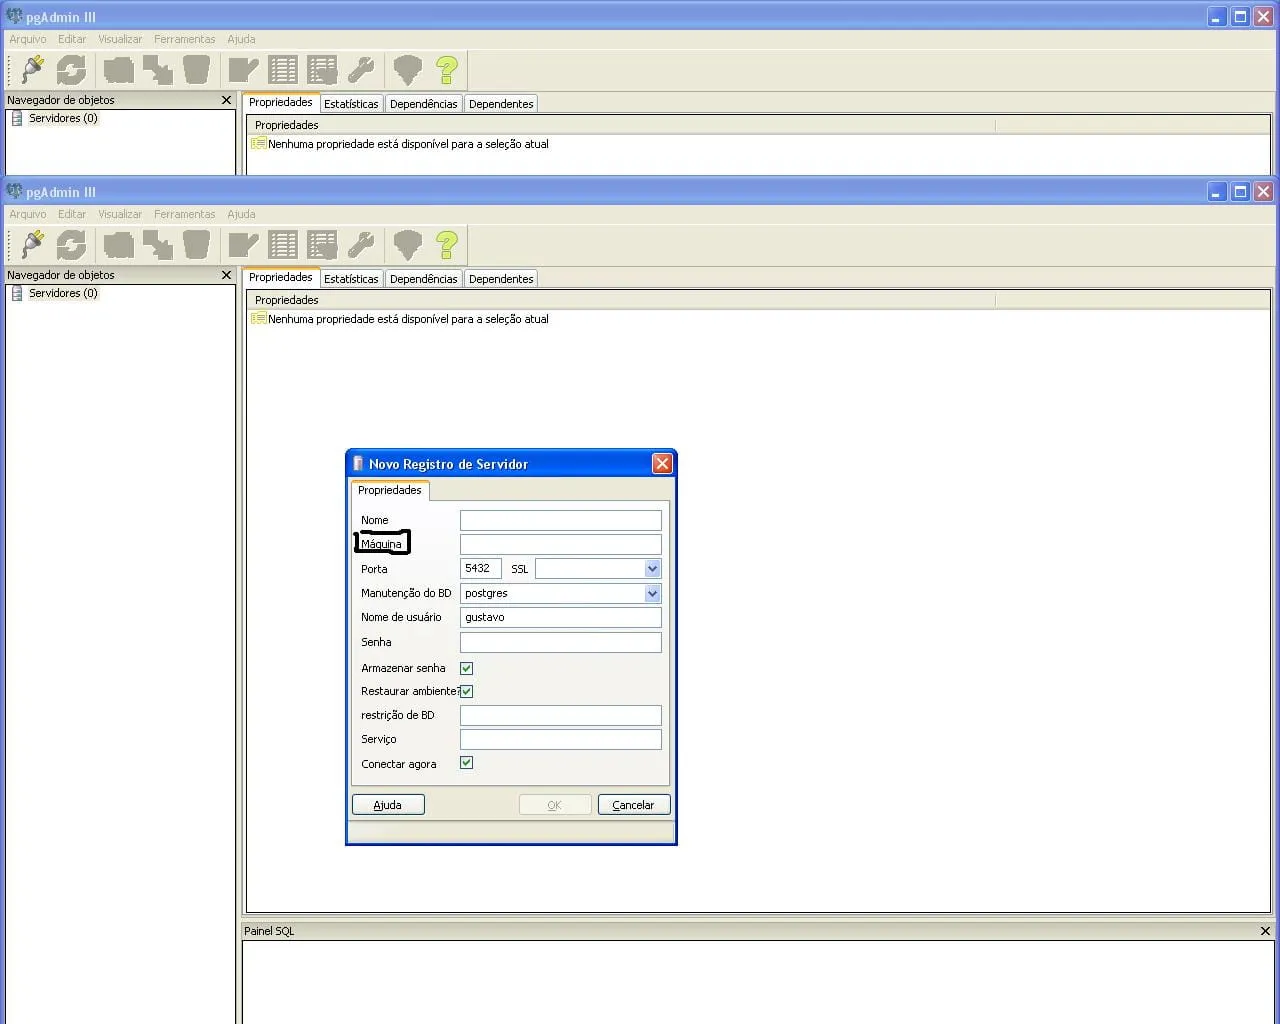Click the restrição de BD field
Screen dimensions: 1280x1024
(561, 715)
